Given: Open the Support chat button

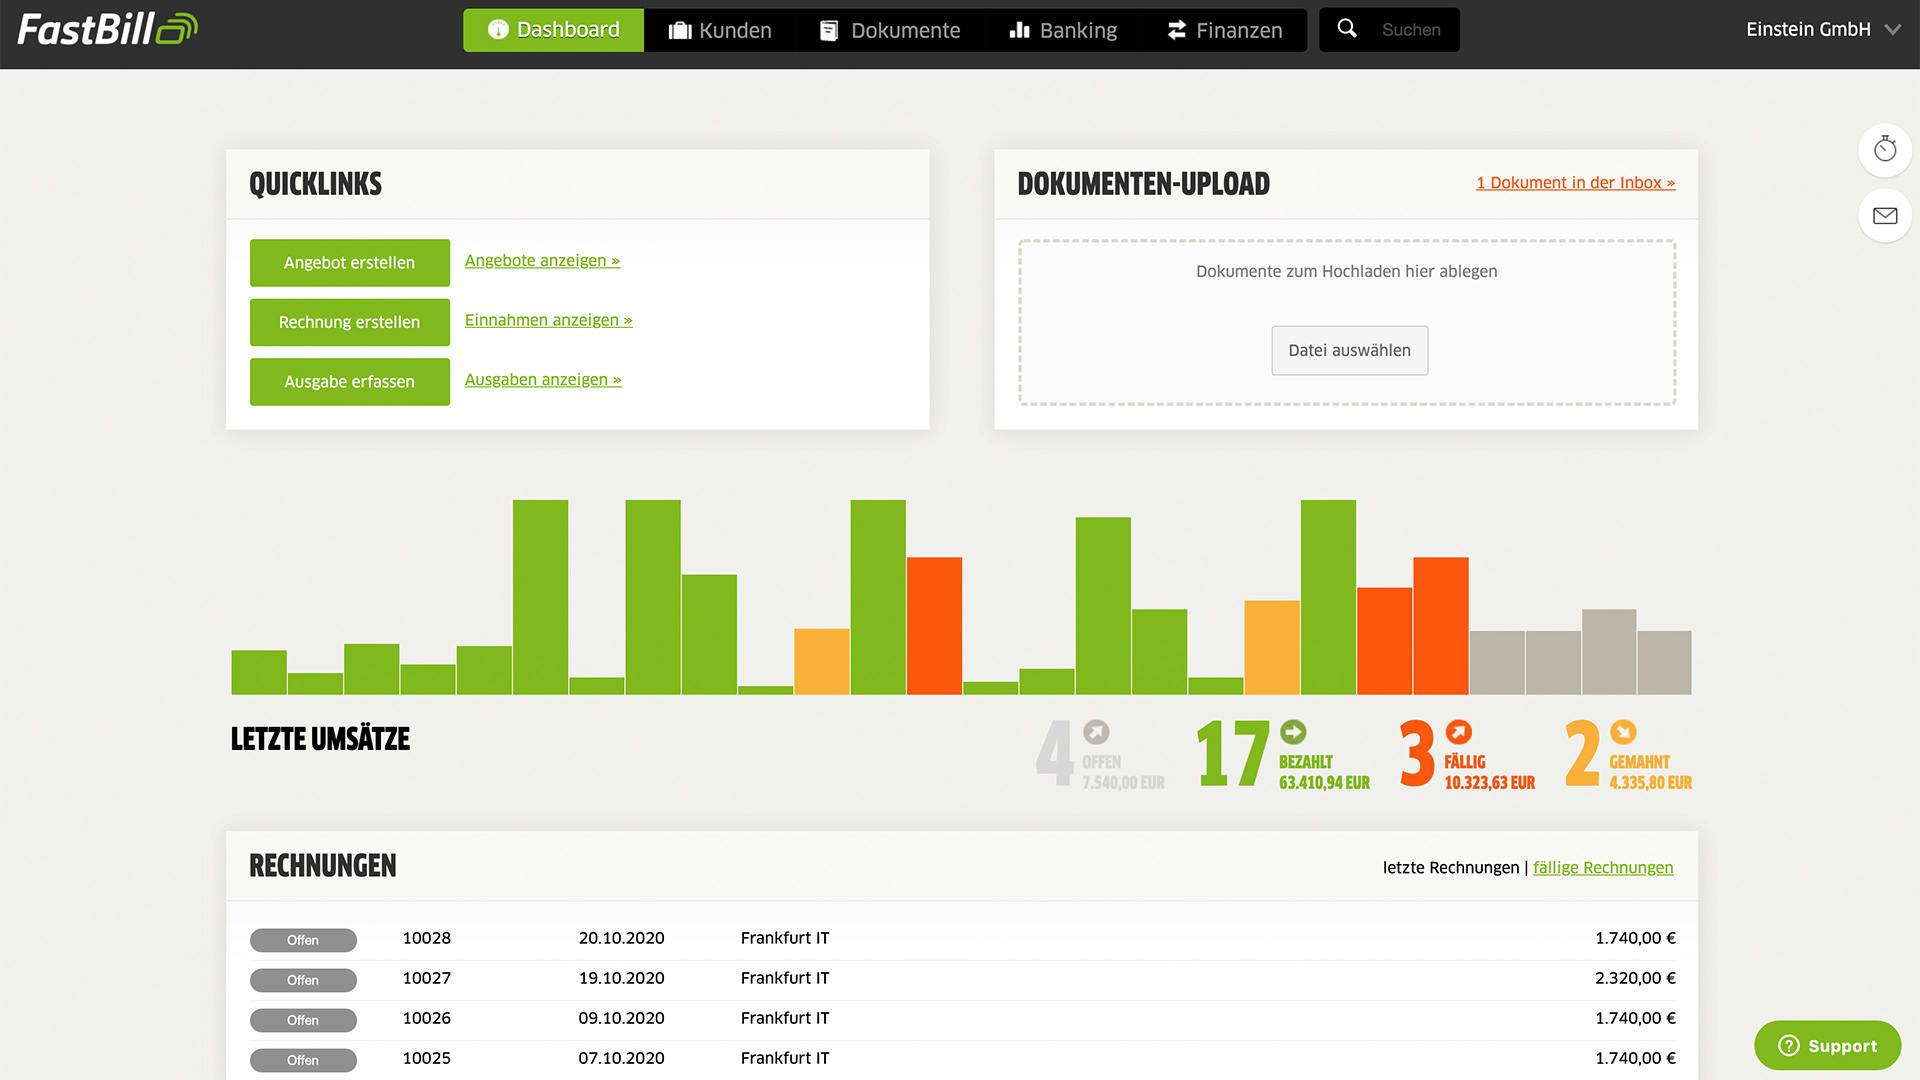Looking at the screenshot, I should (1827, 1045).
